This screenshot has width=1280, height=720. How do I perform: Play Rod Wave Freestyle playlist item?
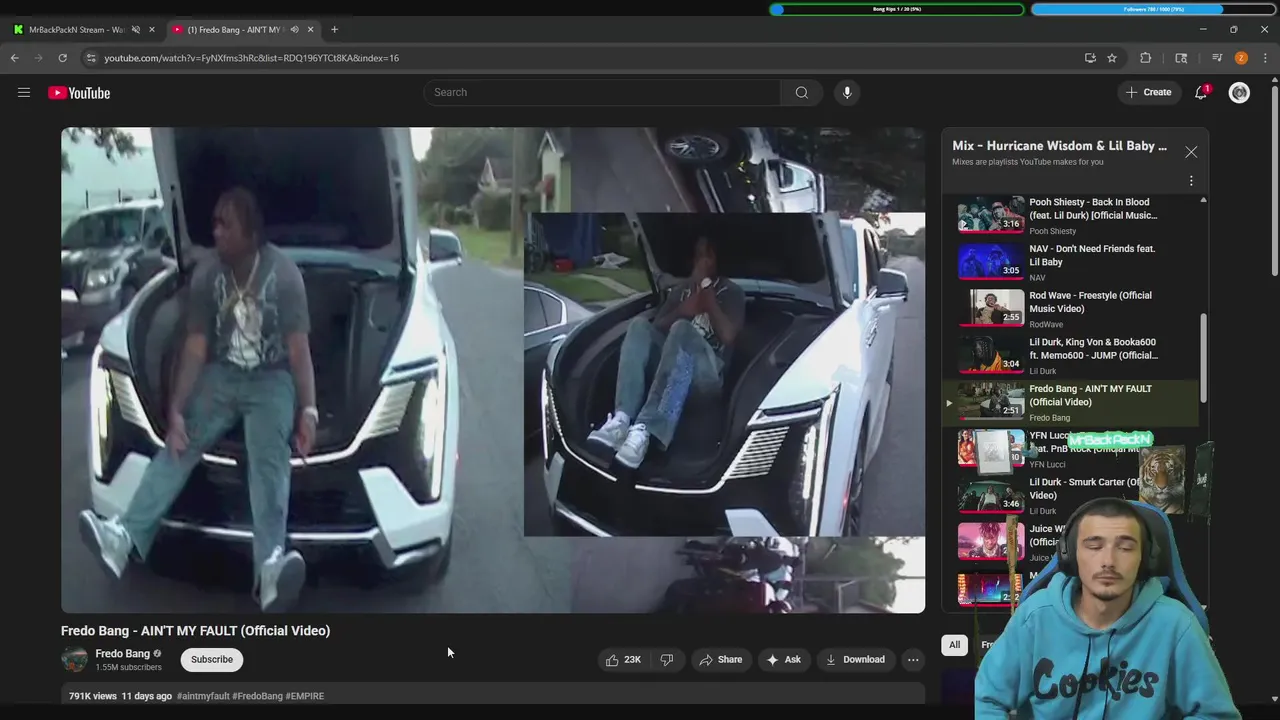[1072, 309]
